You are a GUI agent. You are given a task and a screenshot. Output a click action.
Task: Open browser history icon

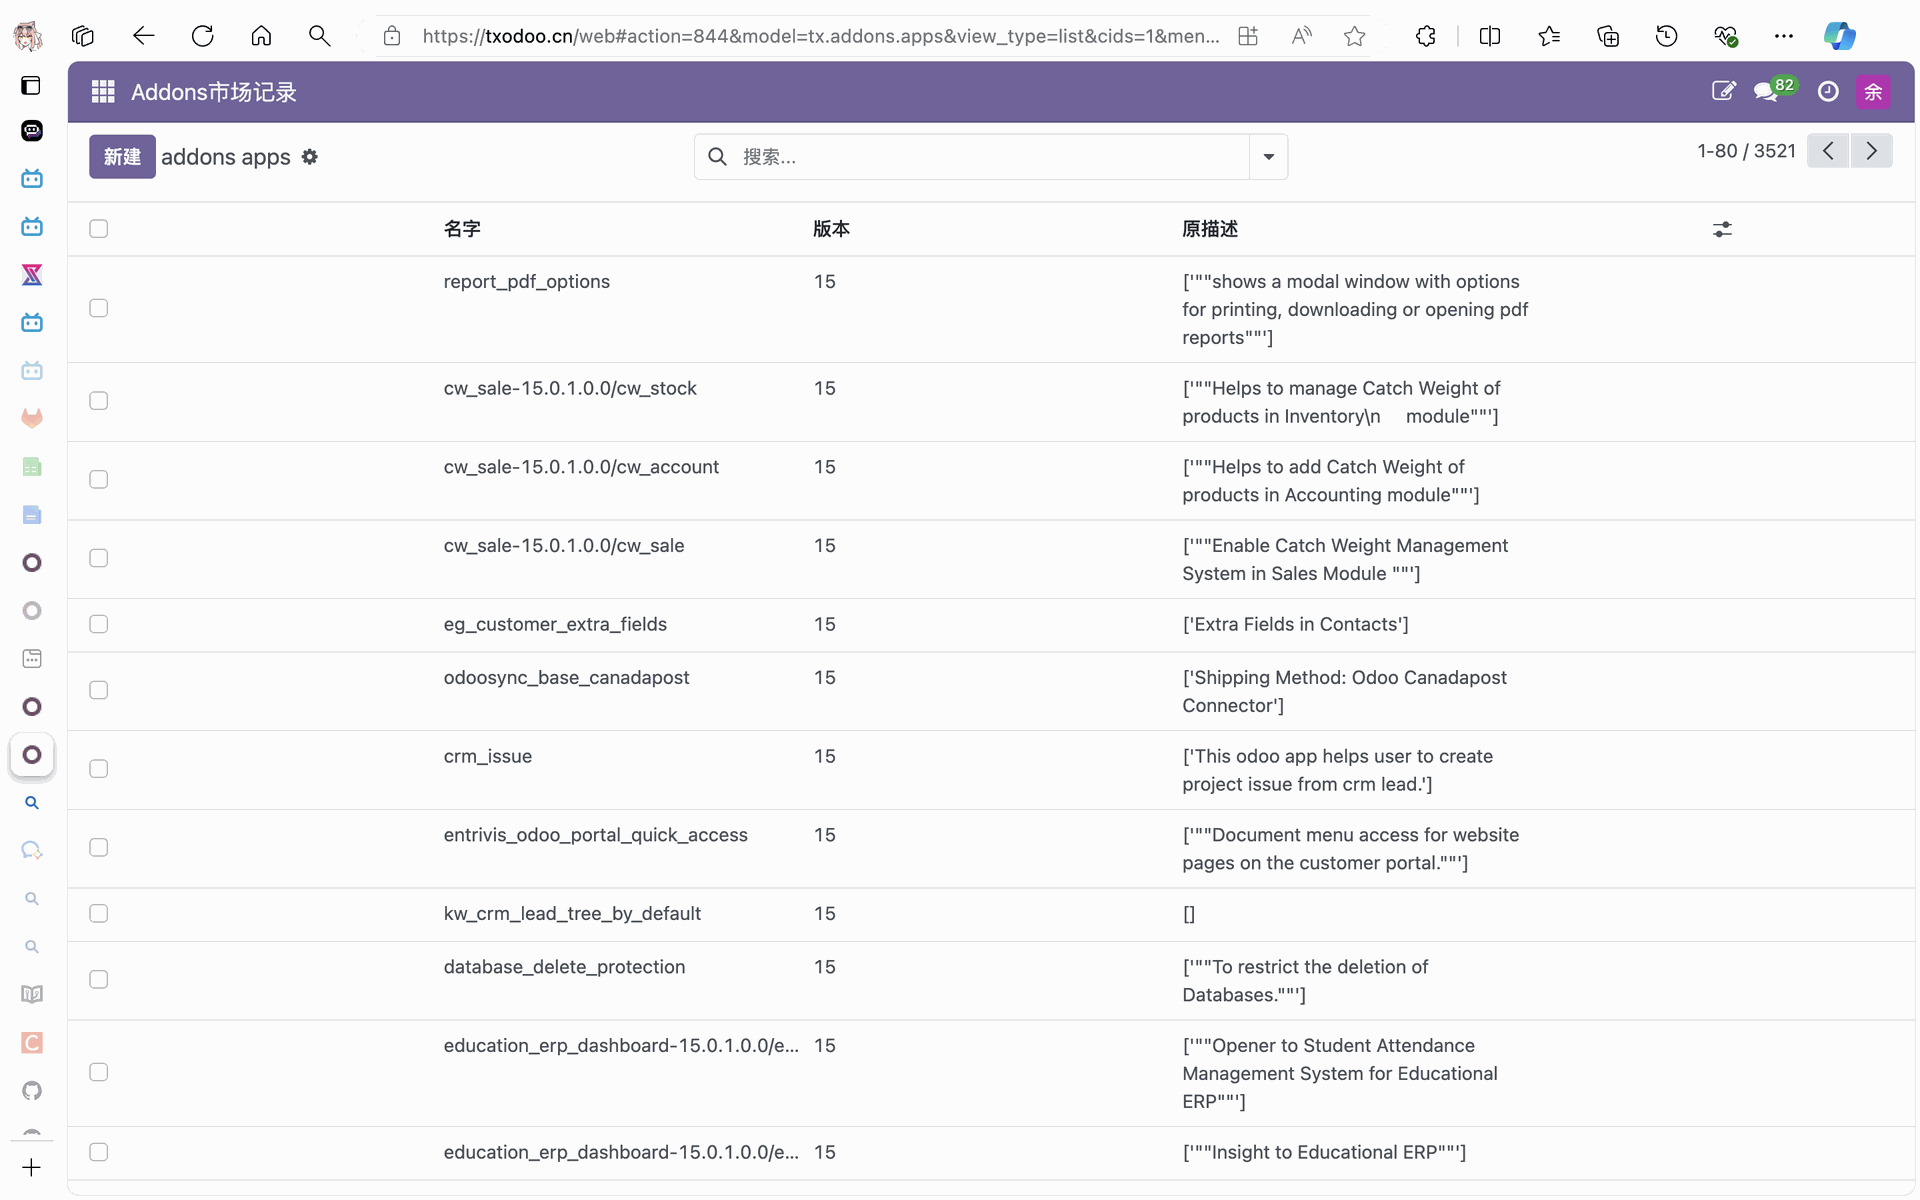[1666, 36]
